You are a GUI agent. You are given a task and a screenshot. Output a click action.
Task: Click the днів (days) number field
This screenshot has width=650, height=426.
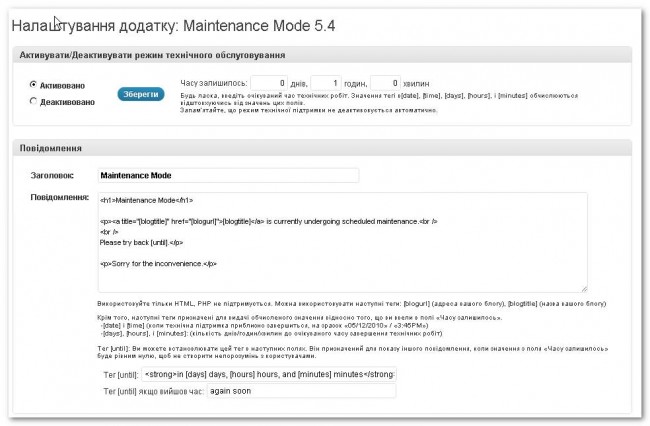tap(269, 83)
